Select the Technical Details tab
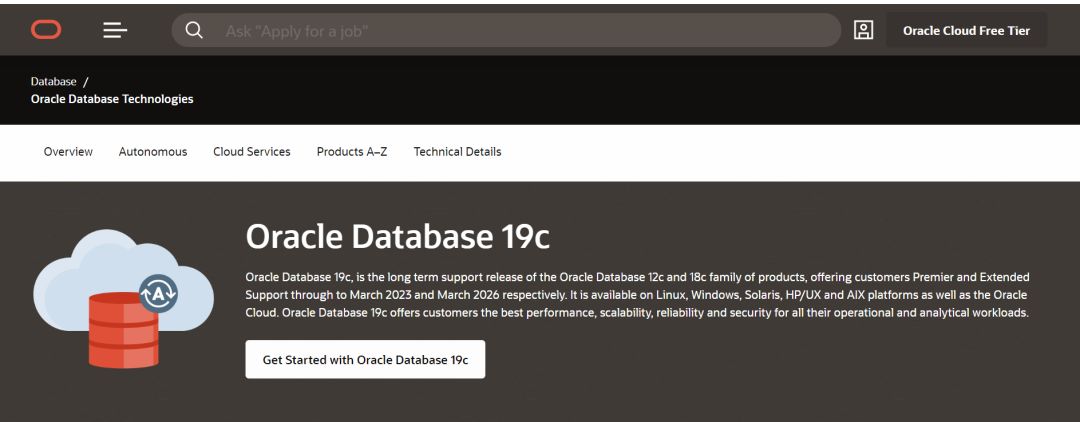The width and height of the screenshot is (1080, 422). (x=457, y=151)
